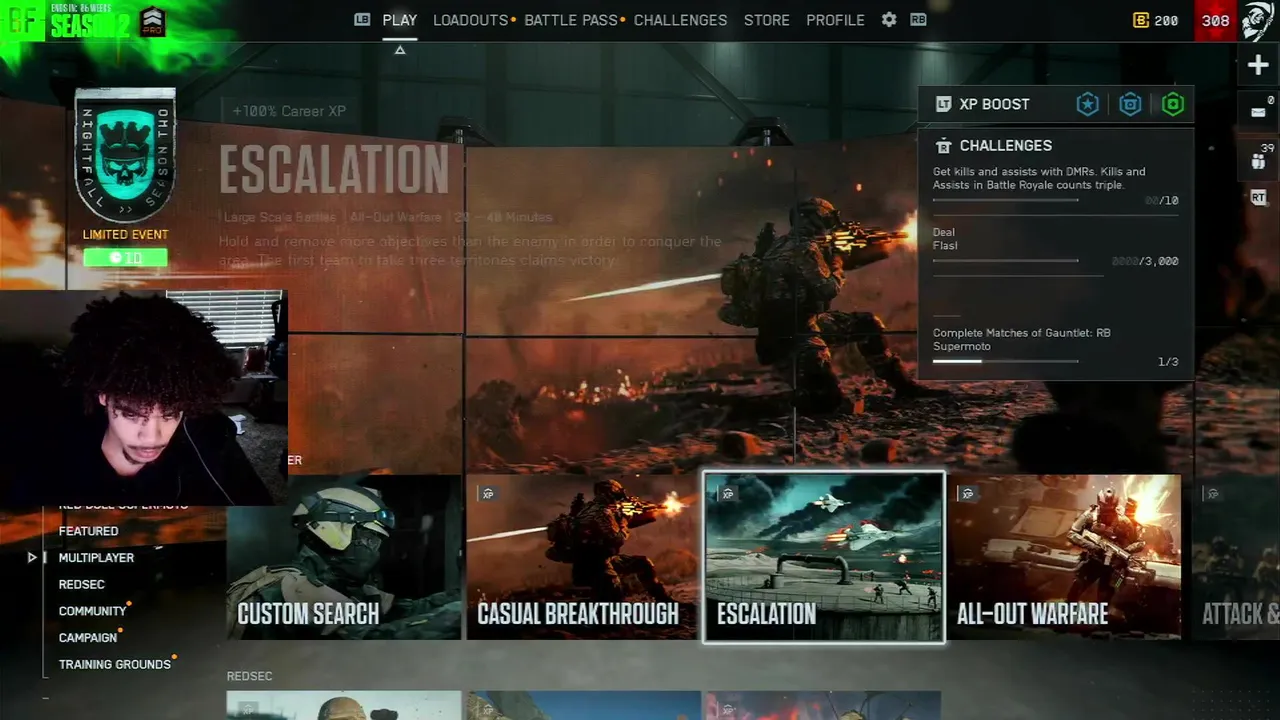Click the RB bumper icon after the settings gear

[918, 19]
